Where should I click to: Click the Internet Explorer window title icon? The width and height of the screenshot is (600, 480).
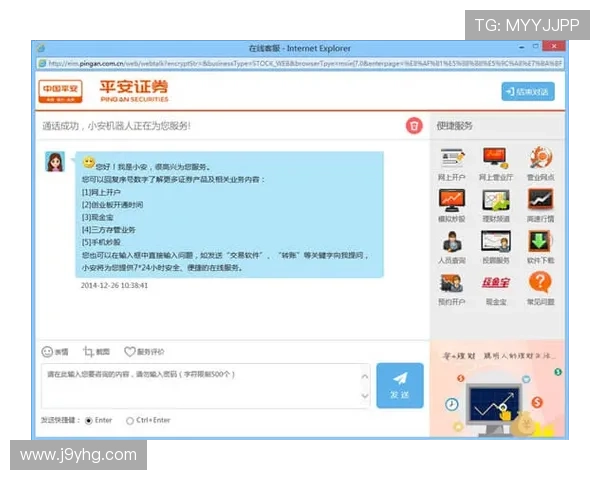click(41, 48)
